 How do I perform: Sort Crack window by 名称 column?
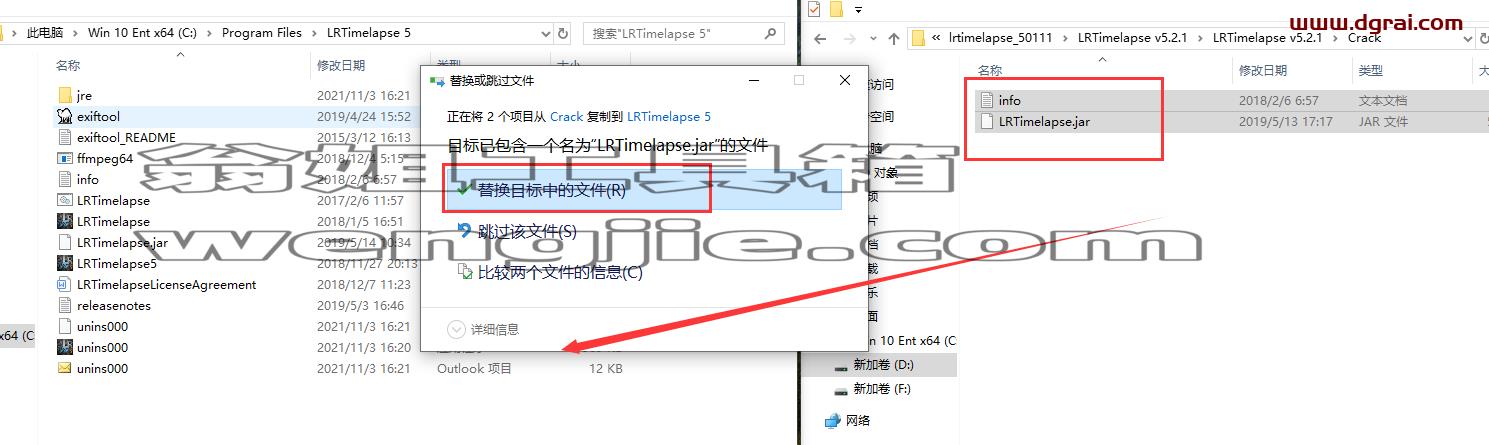click(x=990, y=71)
